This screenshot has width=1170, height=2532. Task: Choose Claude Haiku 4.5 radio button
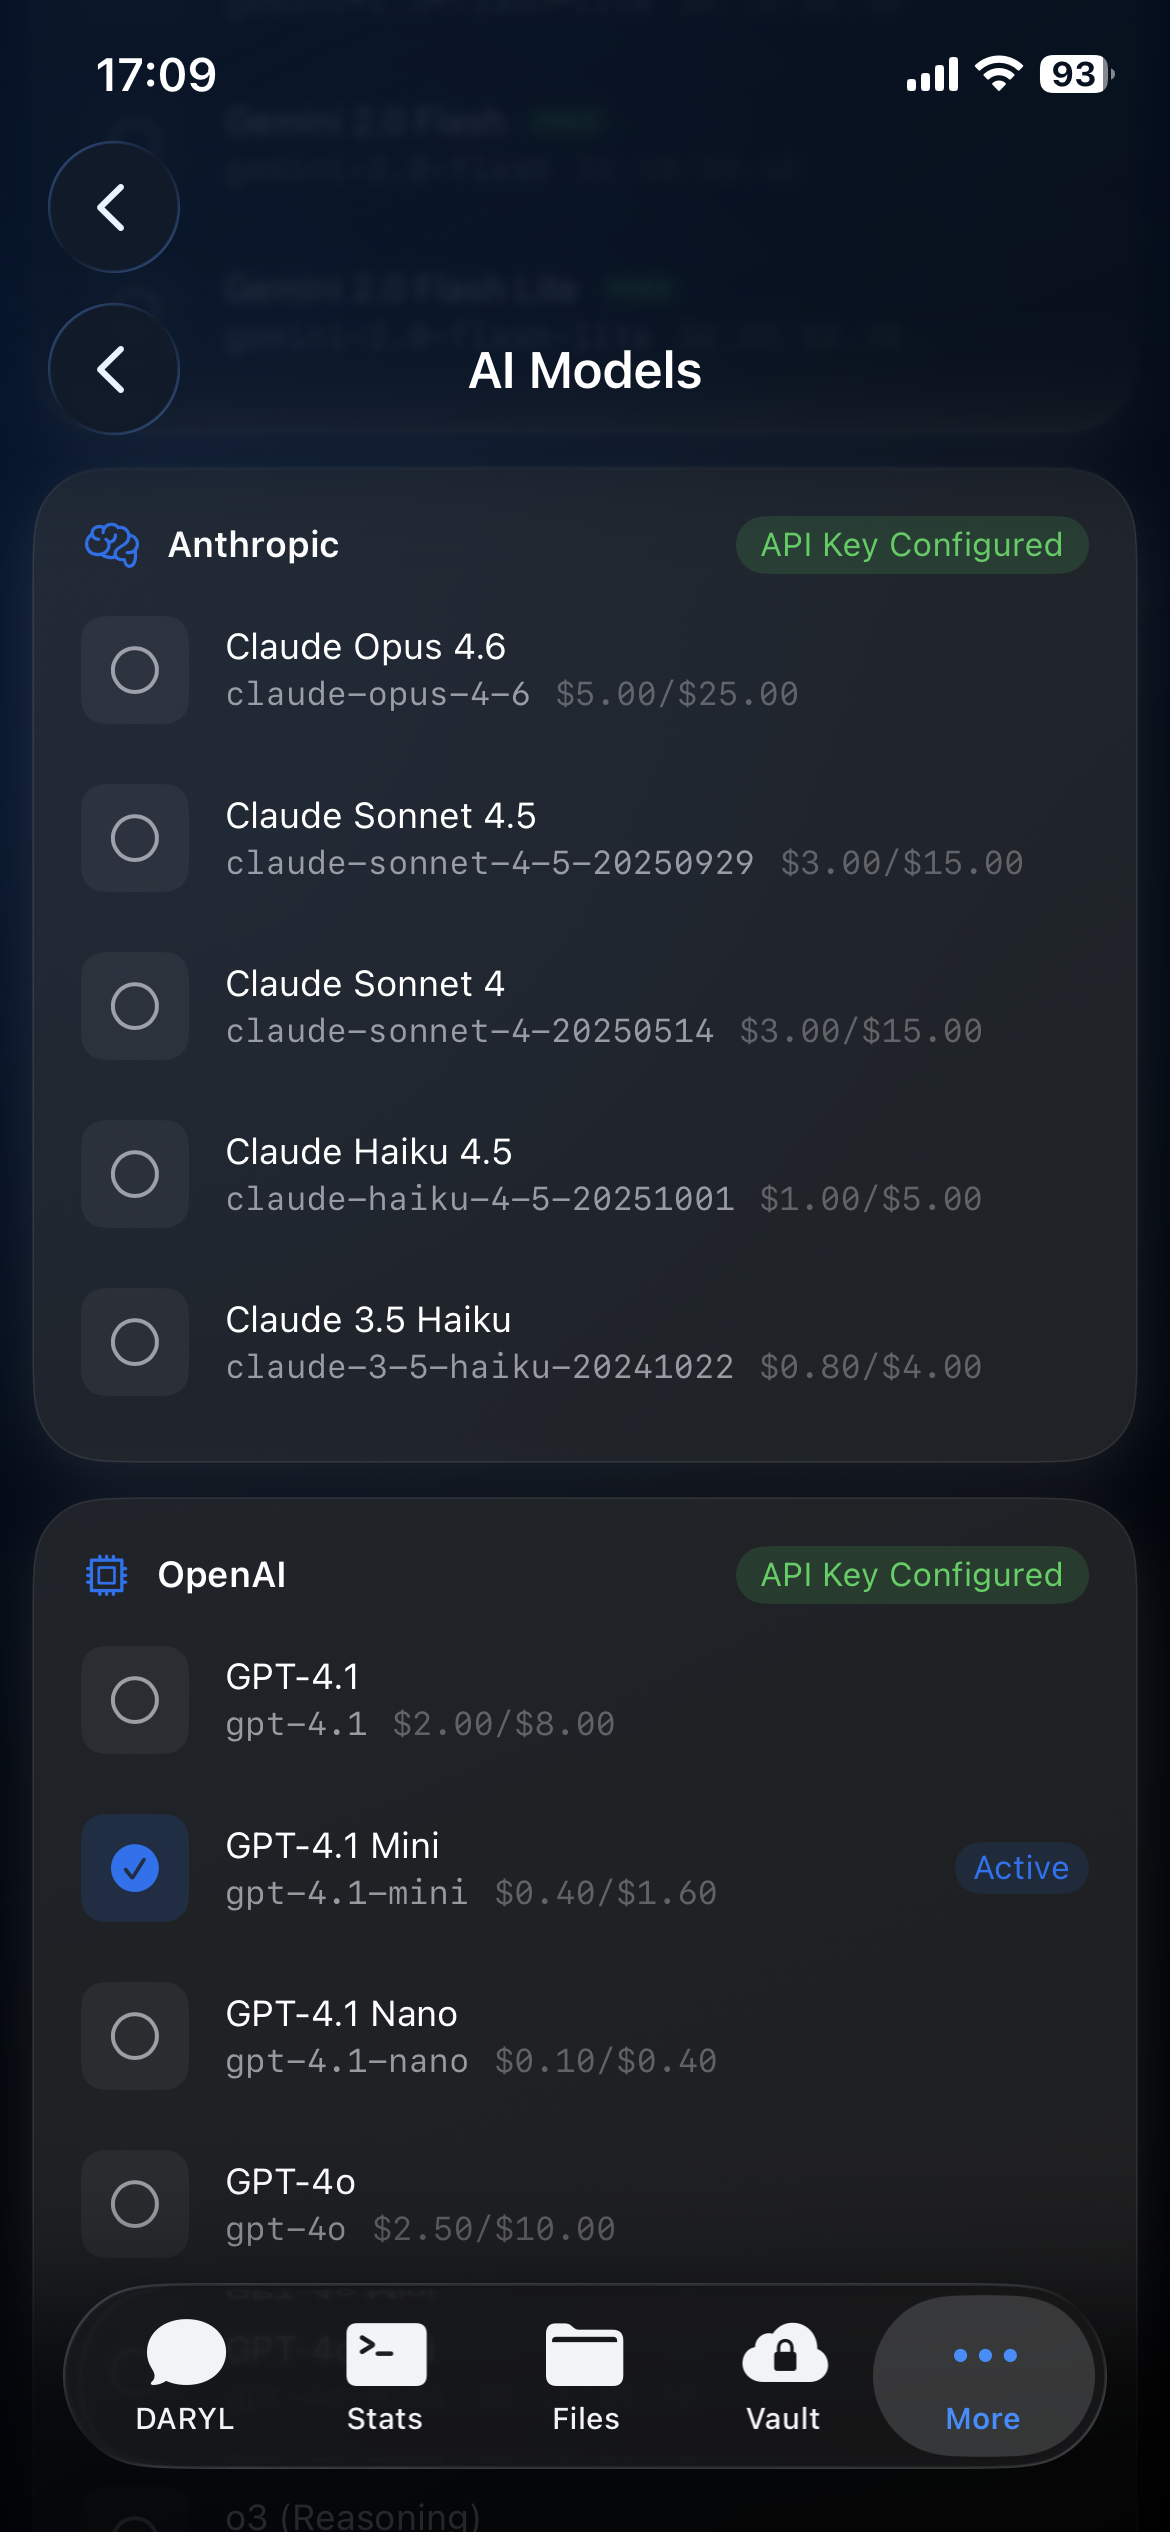click(x=135, y=1174)
